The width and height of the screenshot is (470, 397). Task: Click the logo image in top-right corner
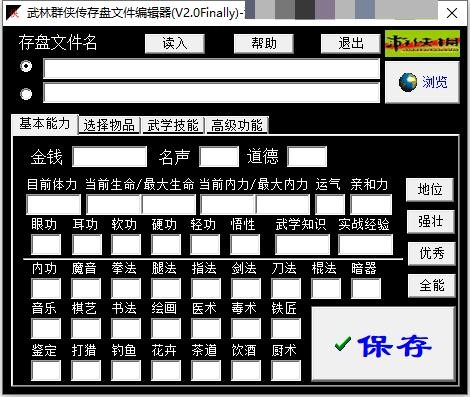[422, 44]
